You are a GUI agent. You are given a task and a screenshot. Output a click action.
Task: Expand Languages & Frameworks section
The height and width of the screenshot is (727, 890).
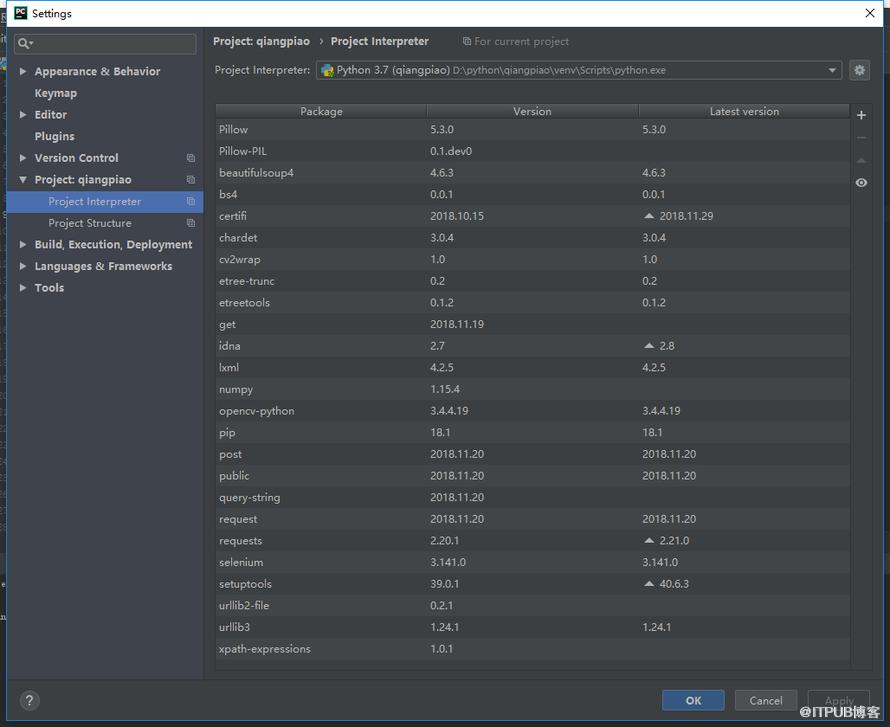point(23,266)
